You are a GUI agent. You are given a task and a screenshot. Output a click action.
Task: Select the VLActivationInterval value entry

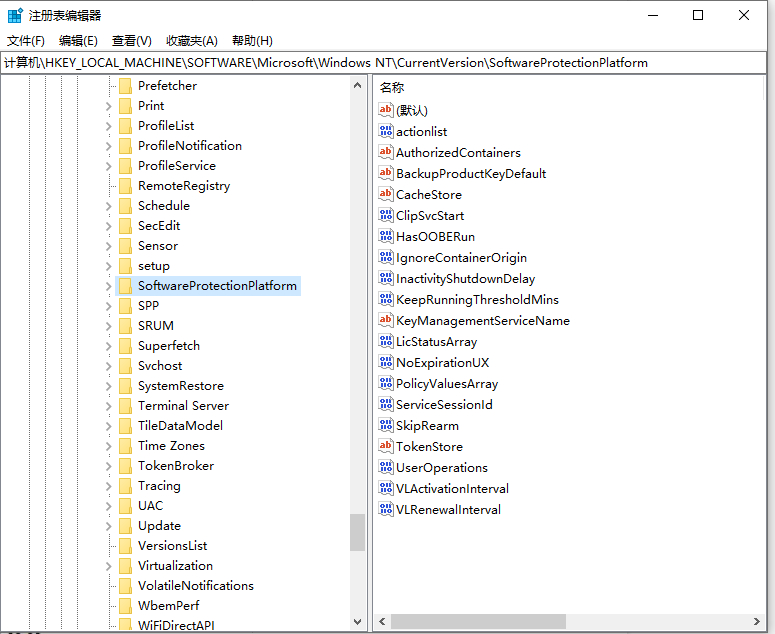click(452, 488)
